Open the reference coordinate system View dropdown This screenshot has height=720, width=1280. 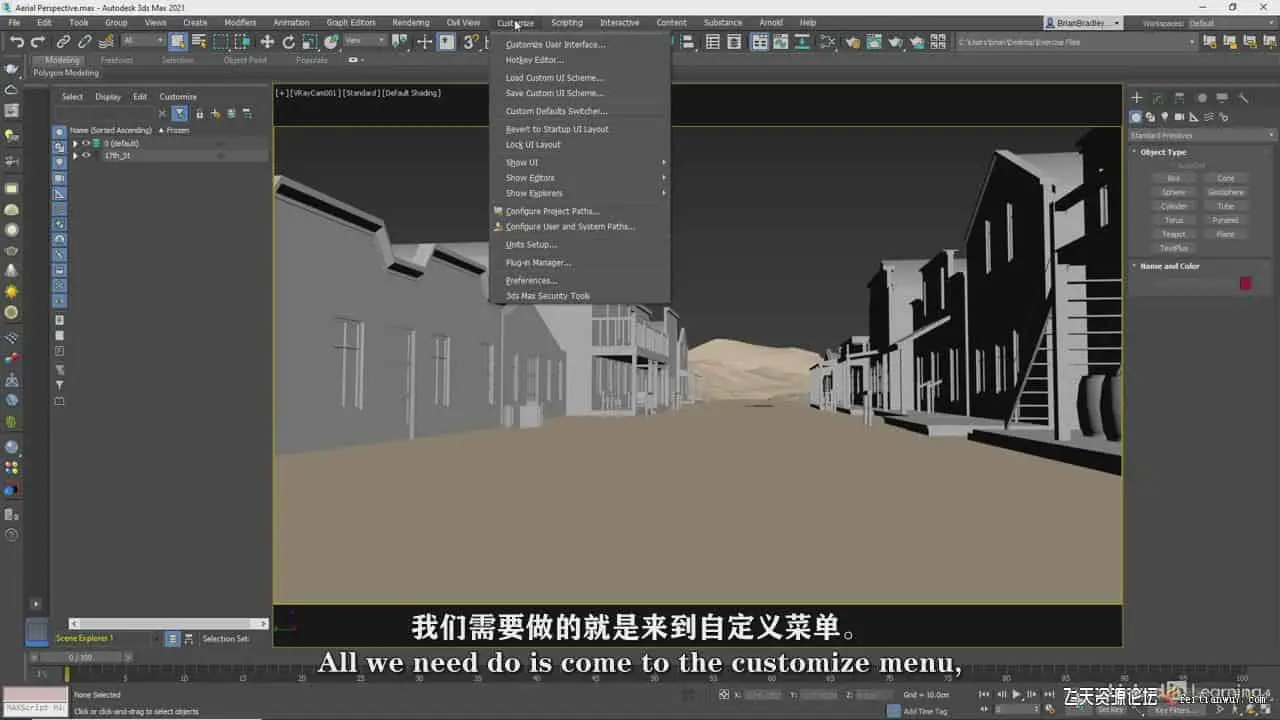365,41
